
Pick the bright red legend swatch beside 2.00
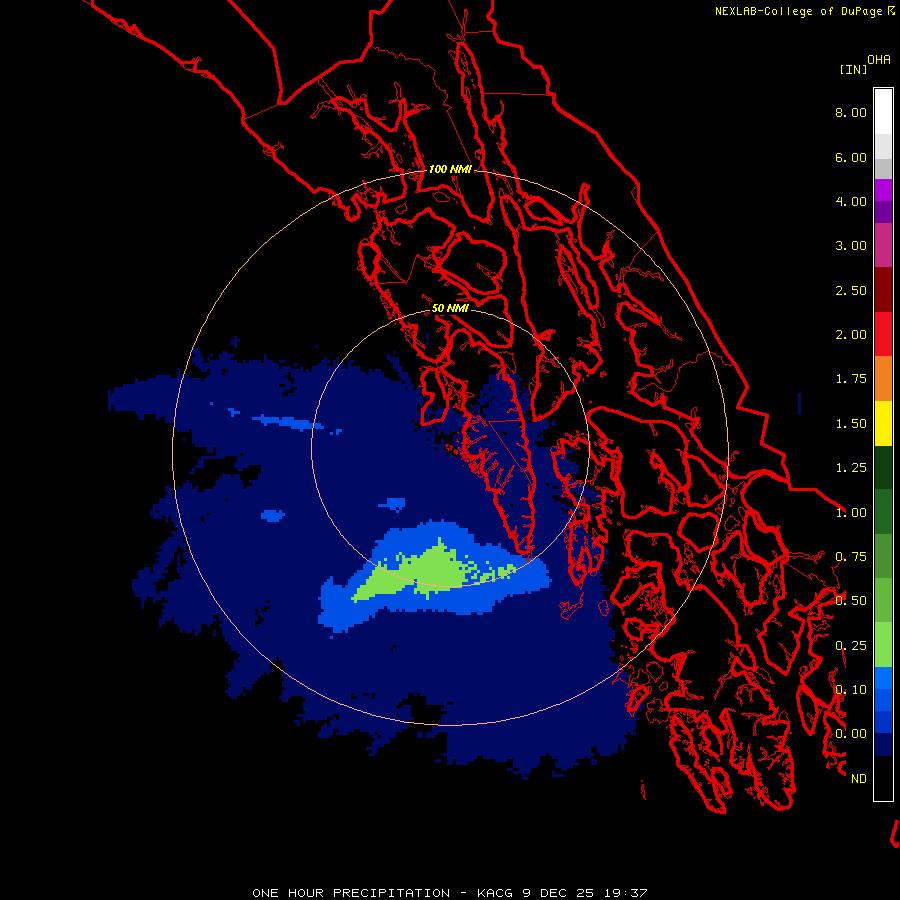point(883,334)
